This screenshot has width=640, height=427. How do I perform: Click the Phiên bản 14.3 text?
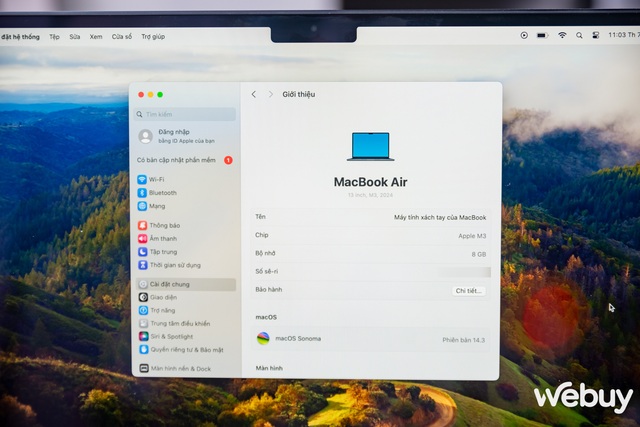(x=464, y=340)
